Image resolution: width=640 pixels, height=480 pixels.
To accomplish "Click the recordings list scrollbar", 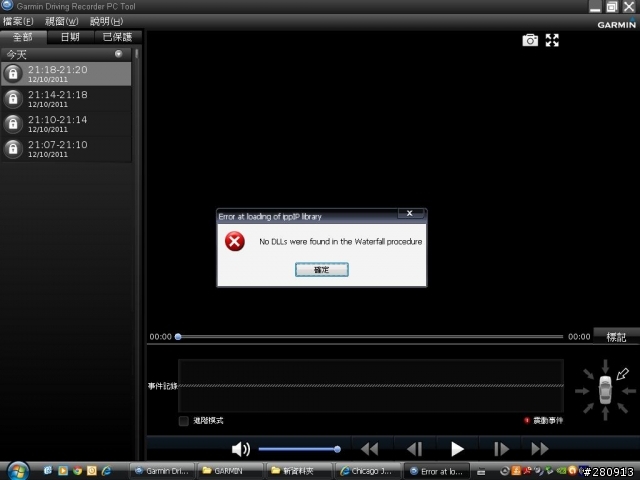I will click(136, 53).
